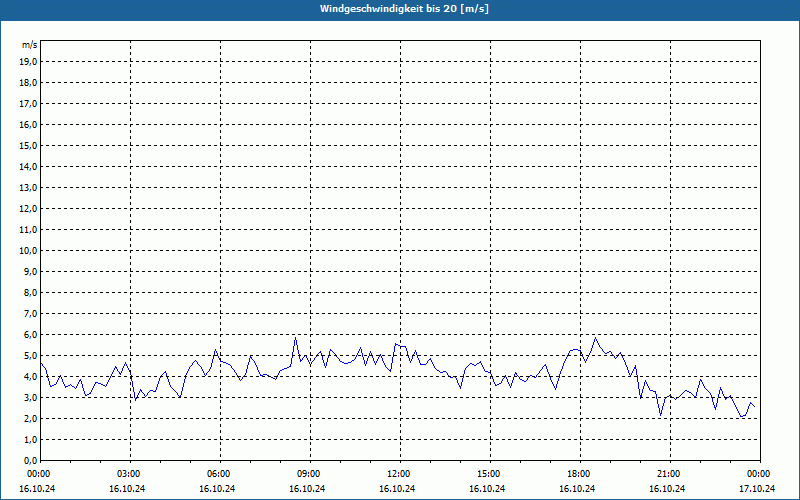Click the 17,0 y-axis label
The width and height of the screenshot is (800, 500).
click(x=28, y=104)
